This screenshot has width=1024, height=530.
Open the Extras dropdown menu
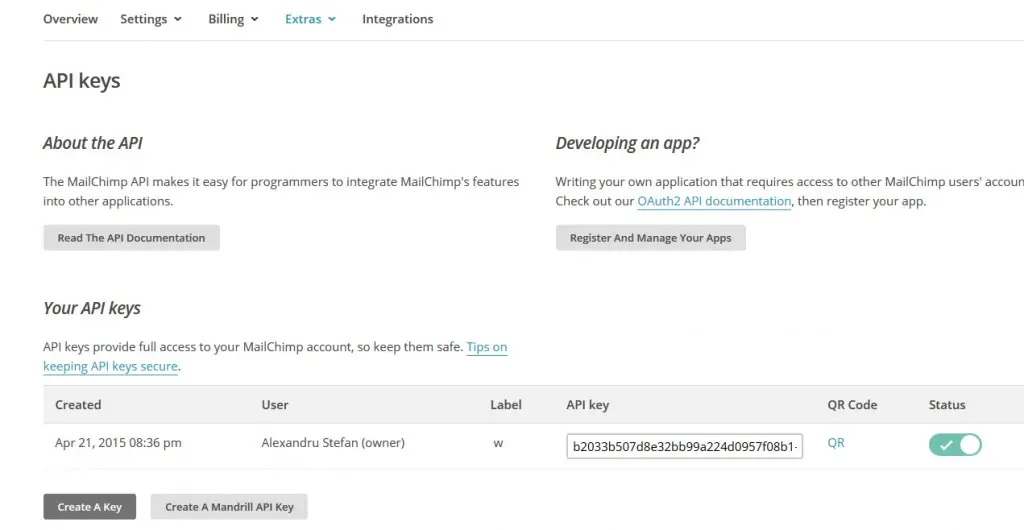click(x=310, y=19)
